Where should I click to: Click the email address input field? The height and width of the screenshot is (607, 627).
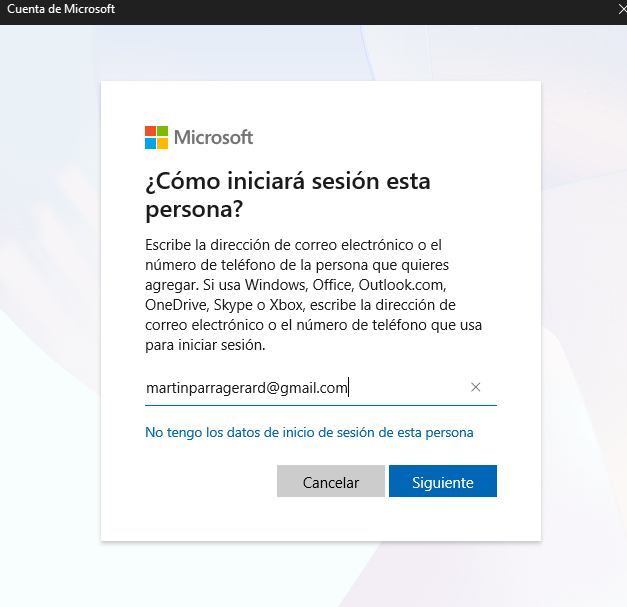point(300,388)
